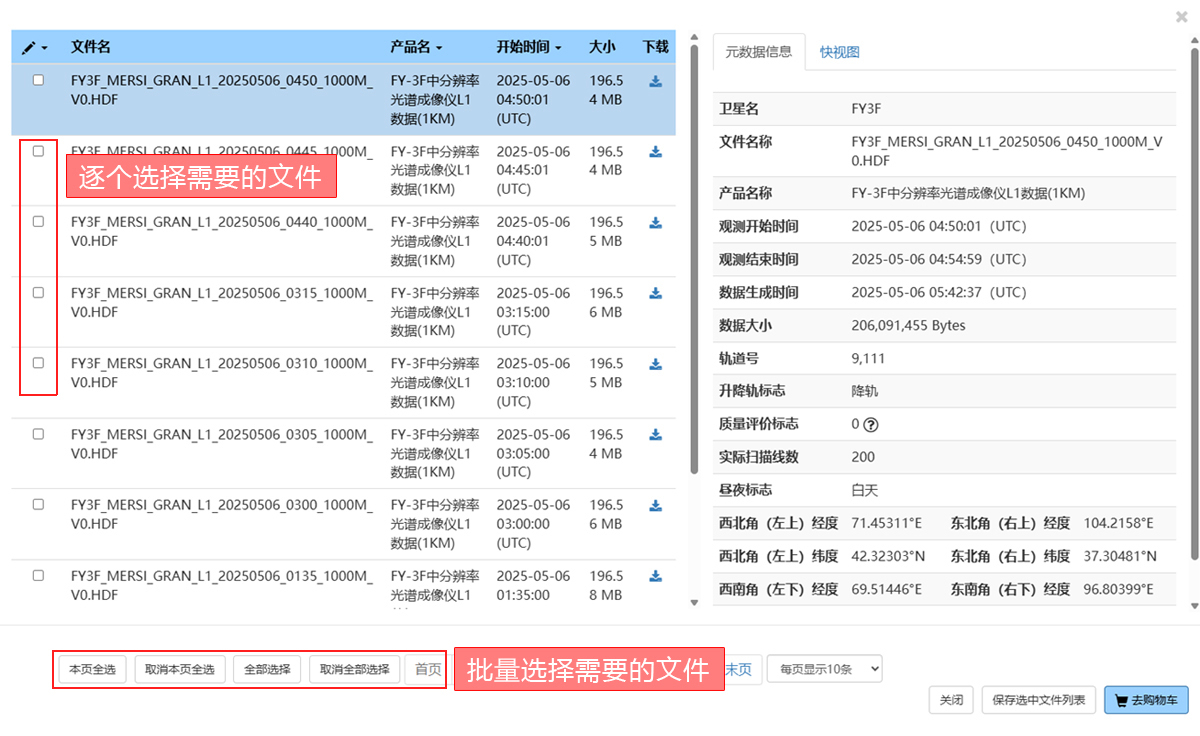Click the file list vertical scrollbar
This screenshot has width=1200, height=736.
694,250
